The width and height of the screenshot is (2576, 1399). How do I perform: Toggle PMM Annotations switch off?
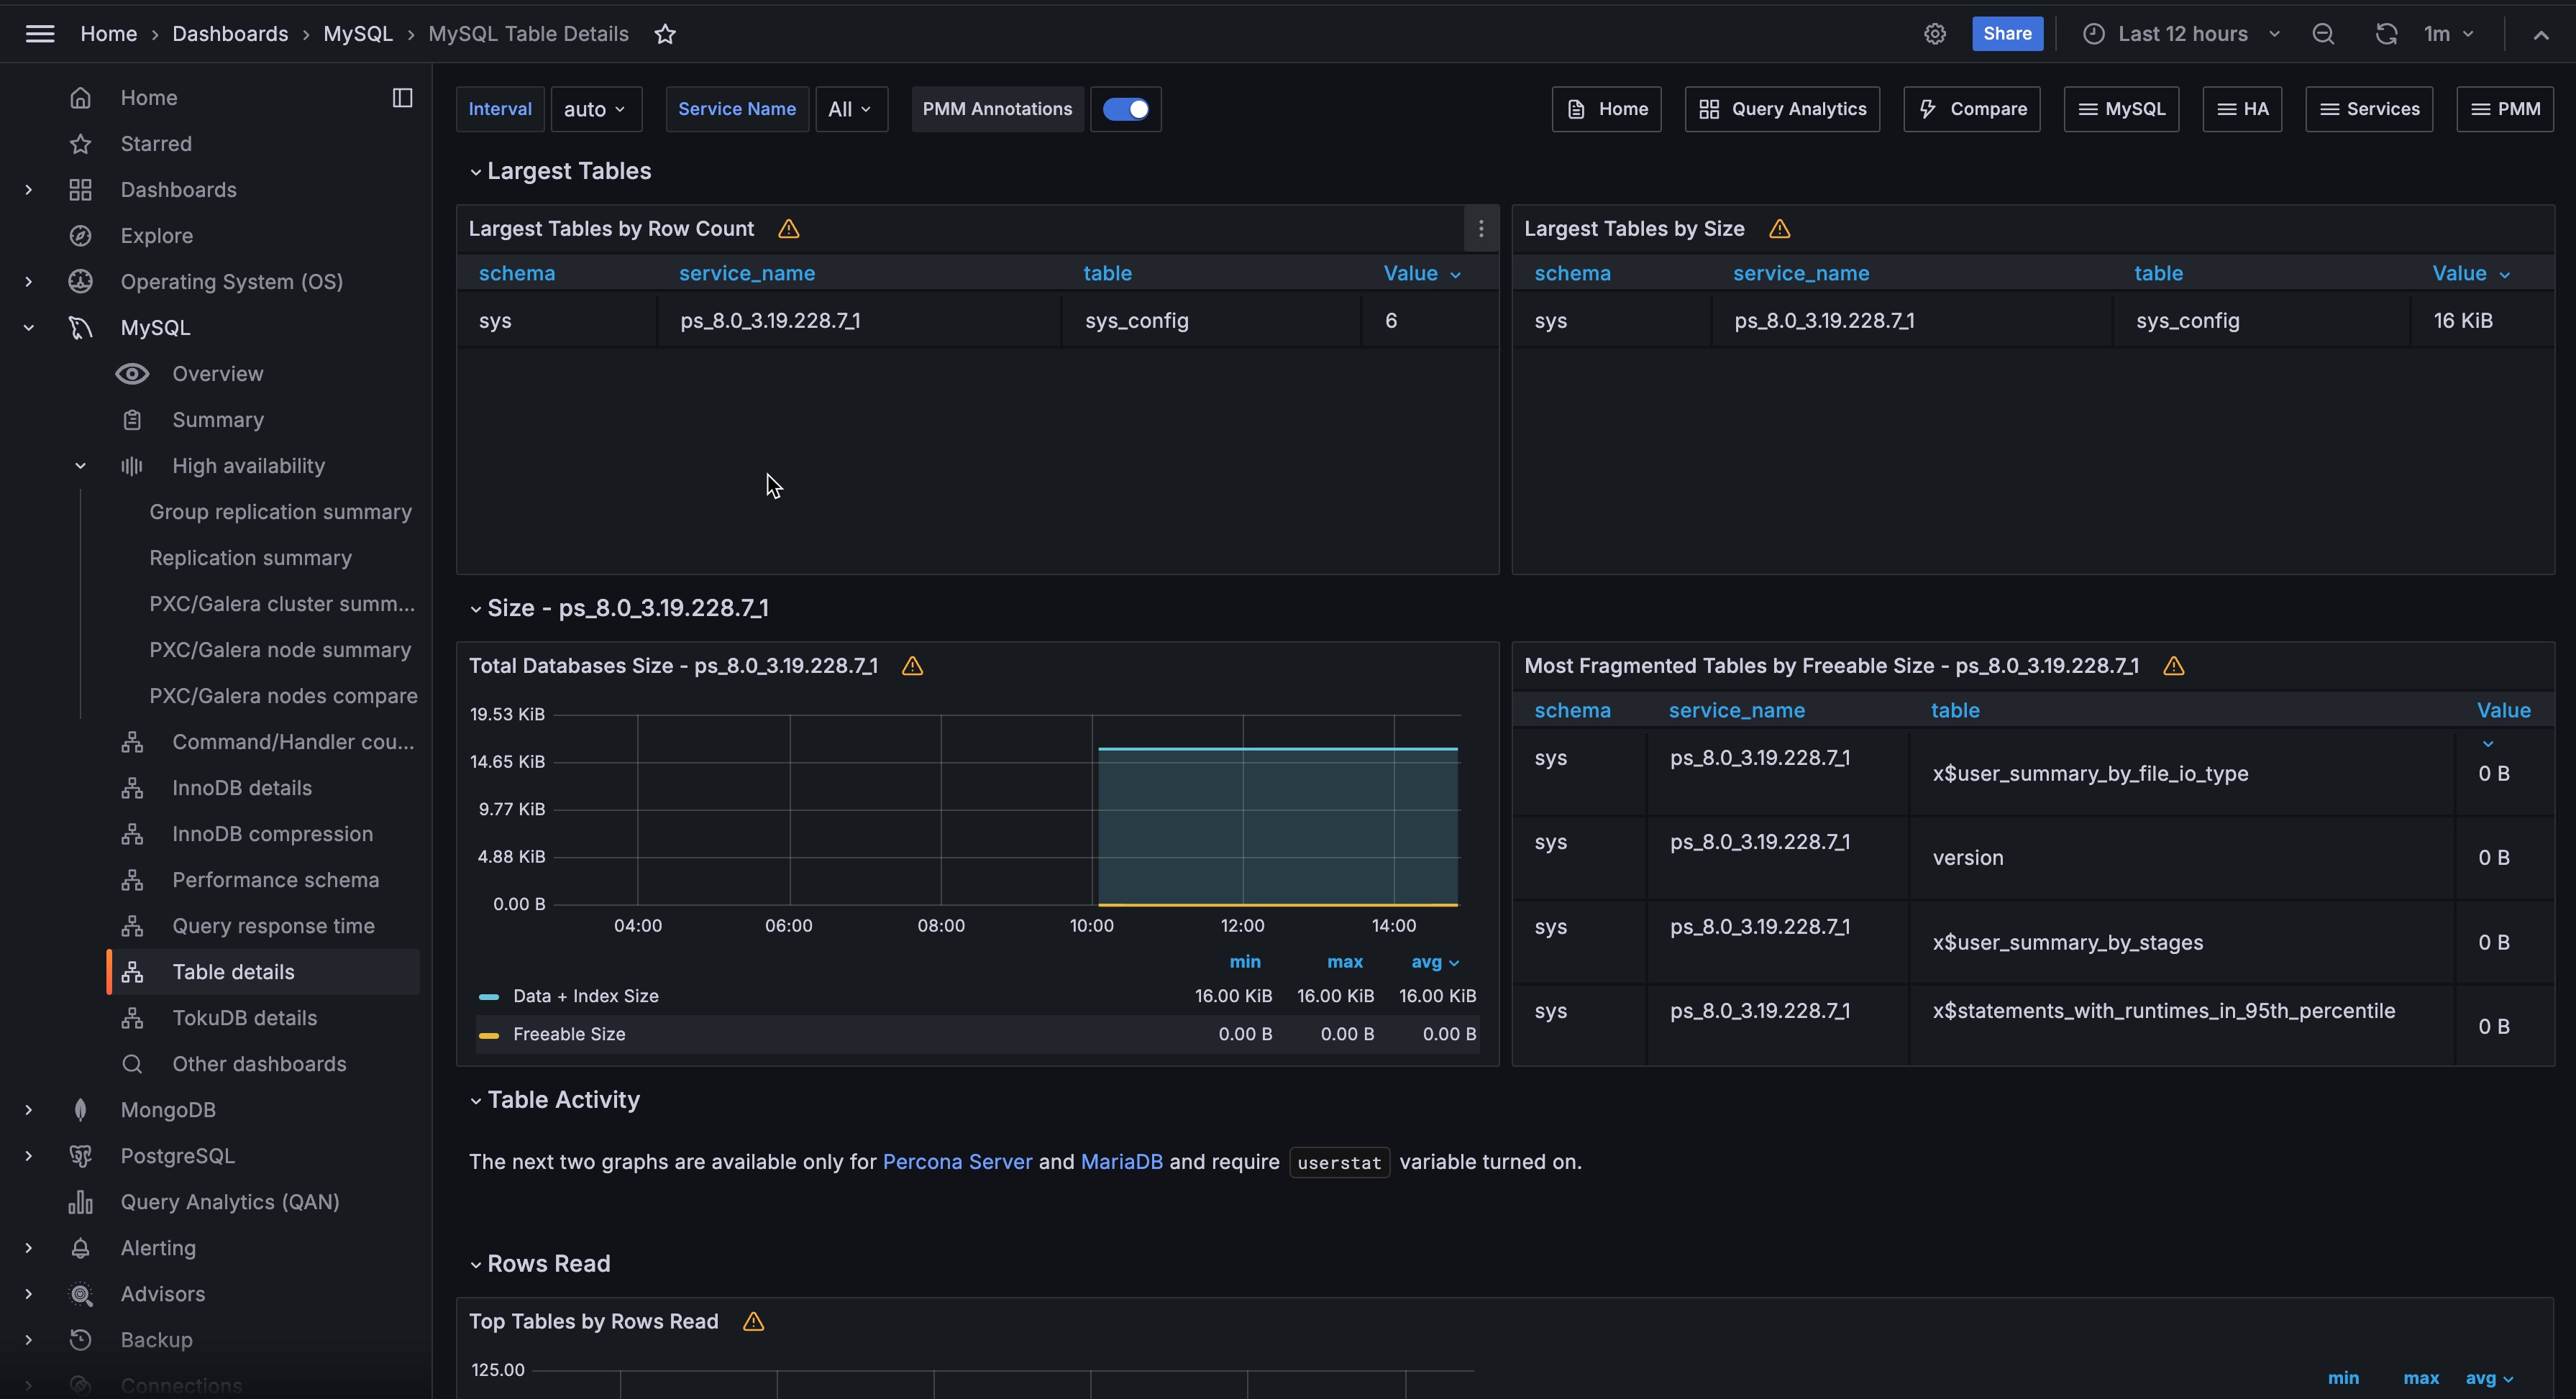click(1126, 109)
